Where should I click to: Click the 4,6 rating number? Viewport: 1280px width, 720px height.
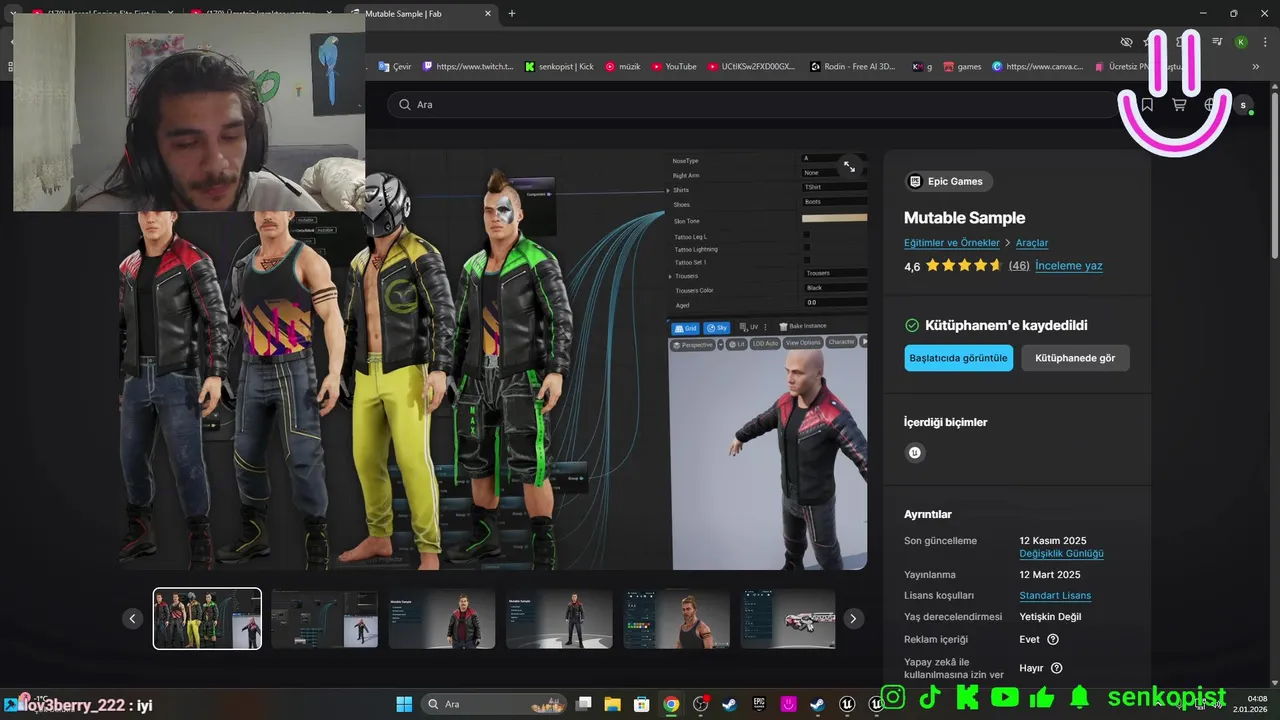(912, 267)
